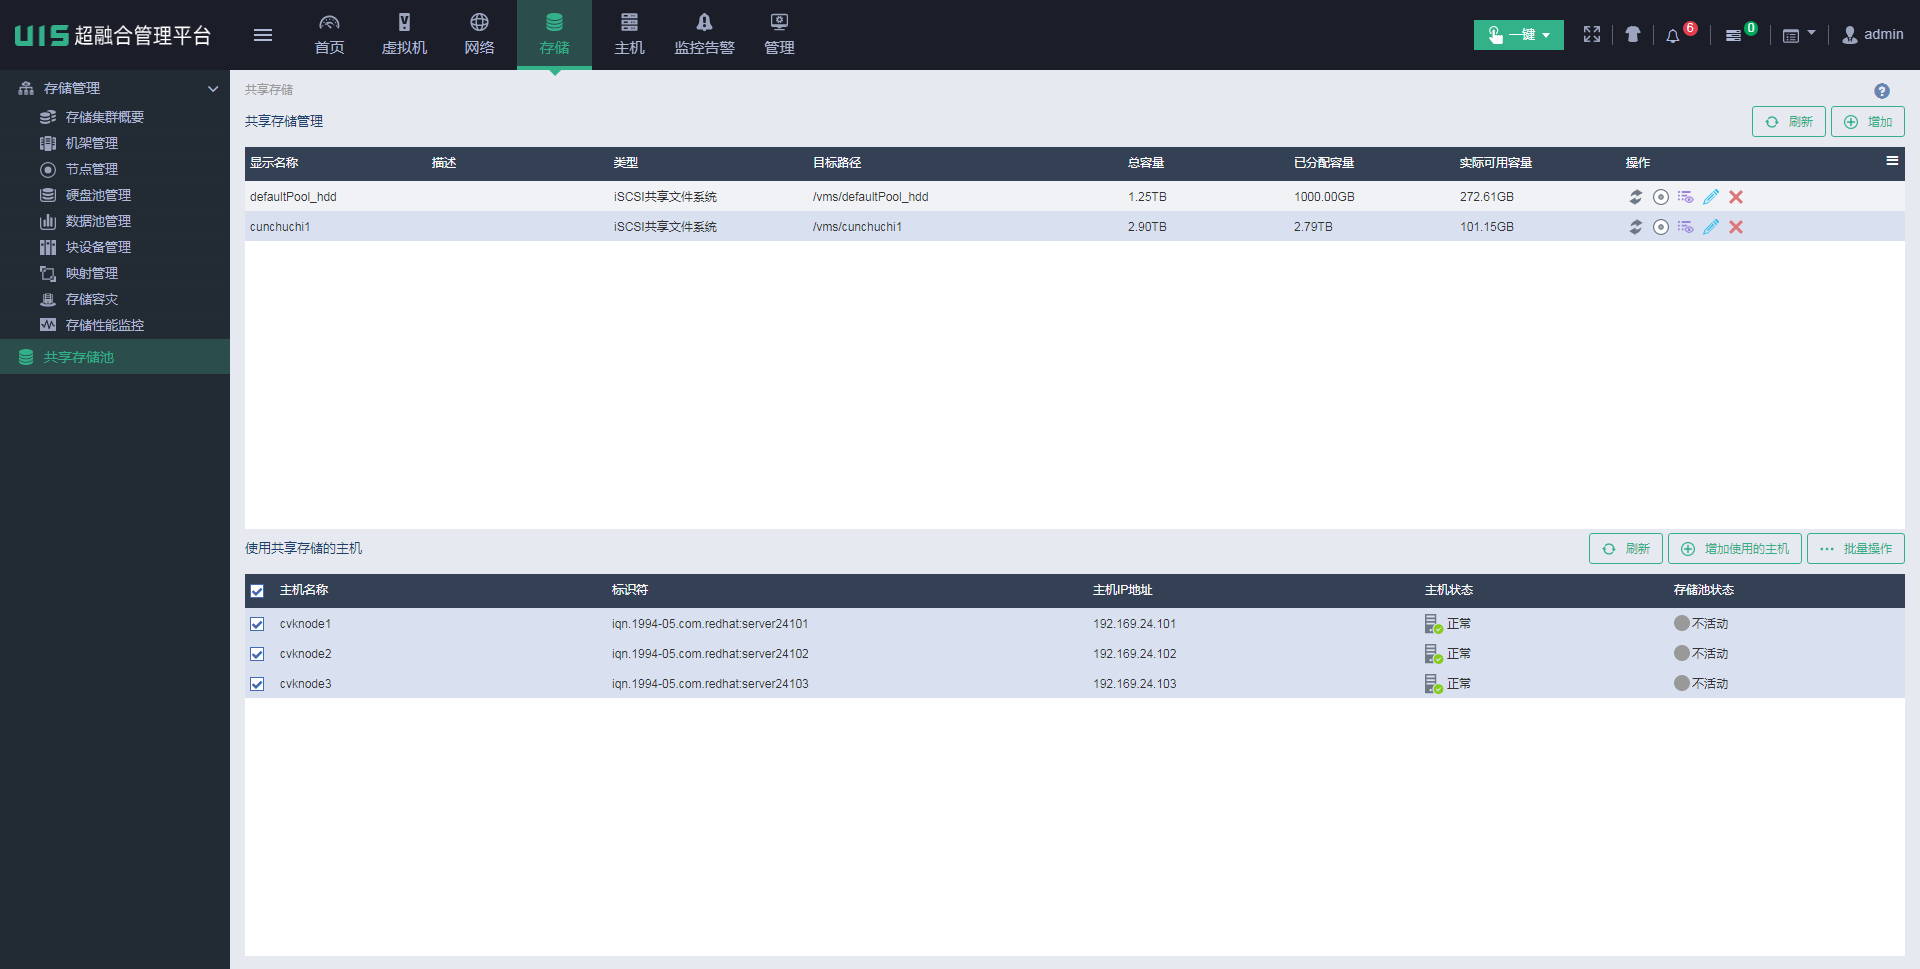1920x969 pixels.
Task: Switch to the 网络 tab
Action: (x=479, y=35)
